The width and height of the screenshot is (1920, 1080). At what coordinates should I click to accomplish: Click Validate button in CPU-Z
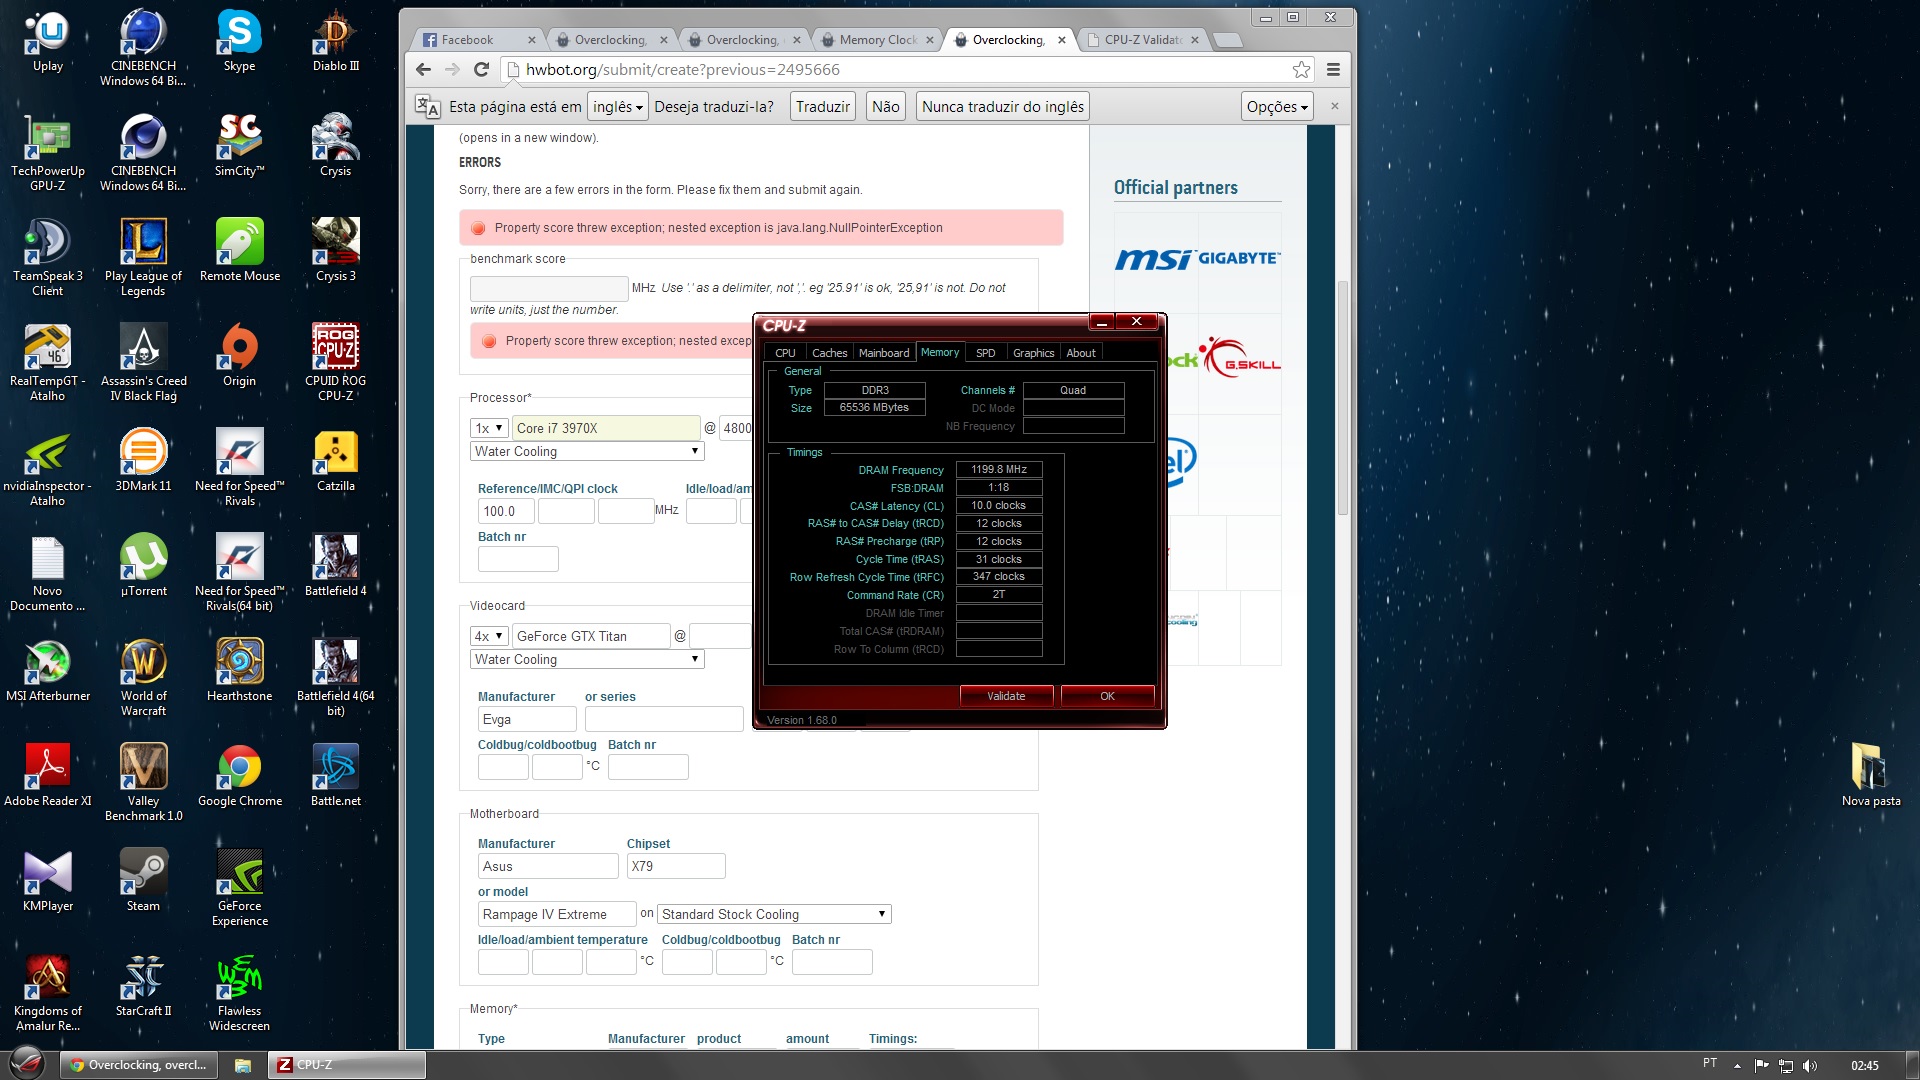tap(1006, 696)
